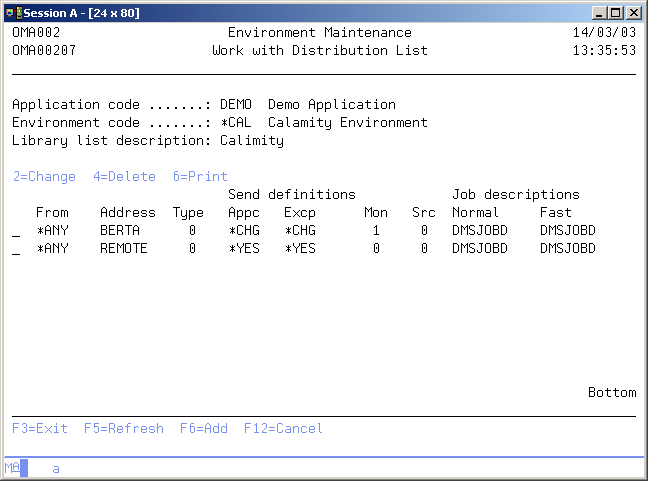The width and height of the screenshot is (648, 481).
Task: Click the 4=Delete option label
Action: pyautogui.click(x=124, y=176)
